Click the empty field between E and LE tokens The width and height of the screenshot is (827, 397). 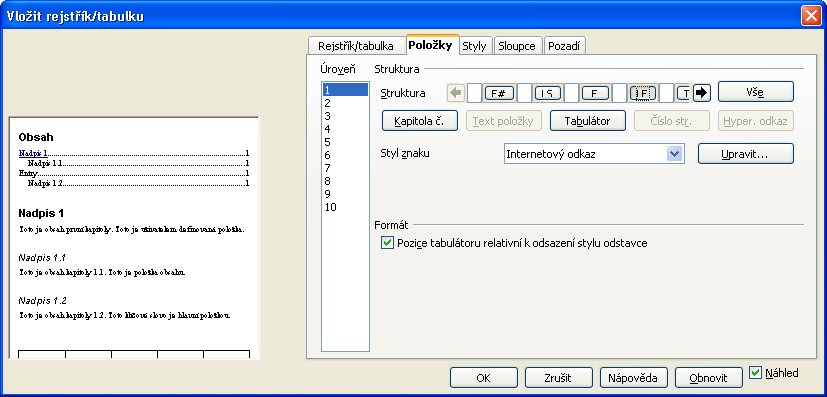[x=619, y=93]
